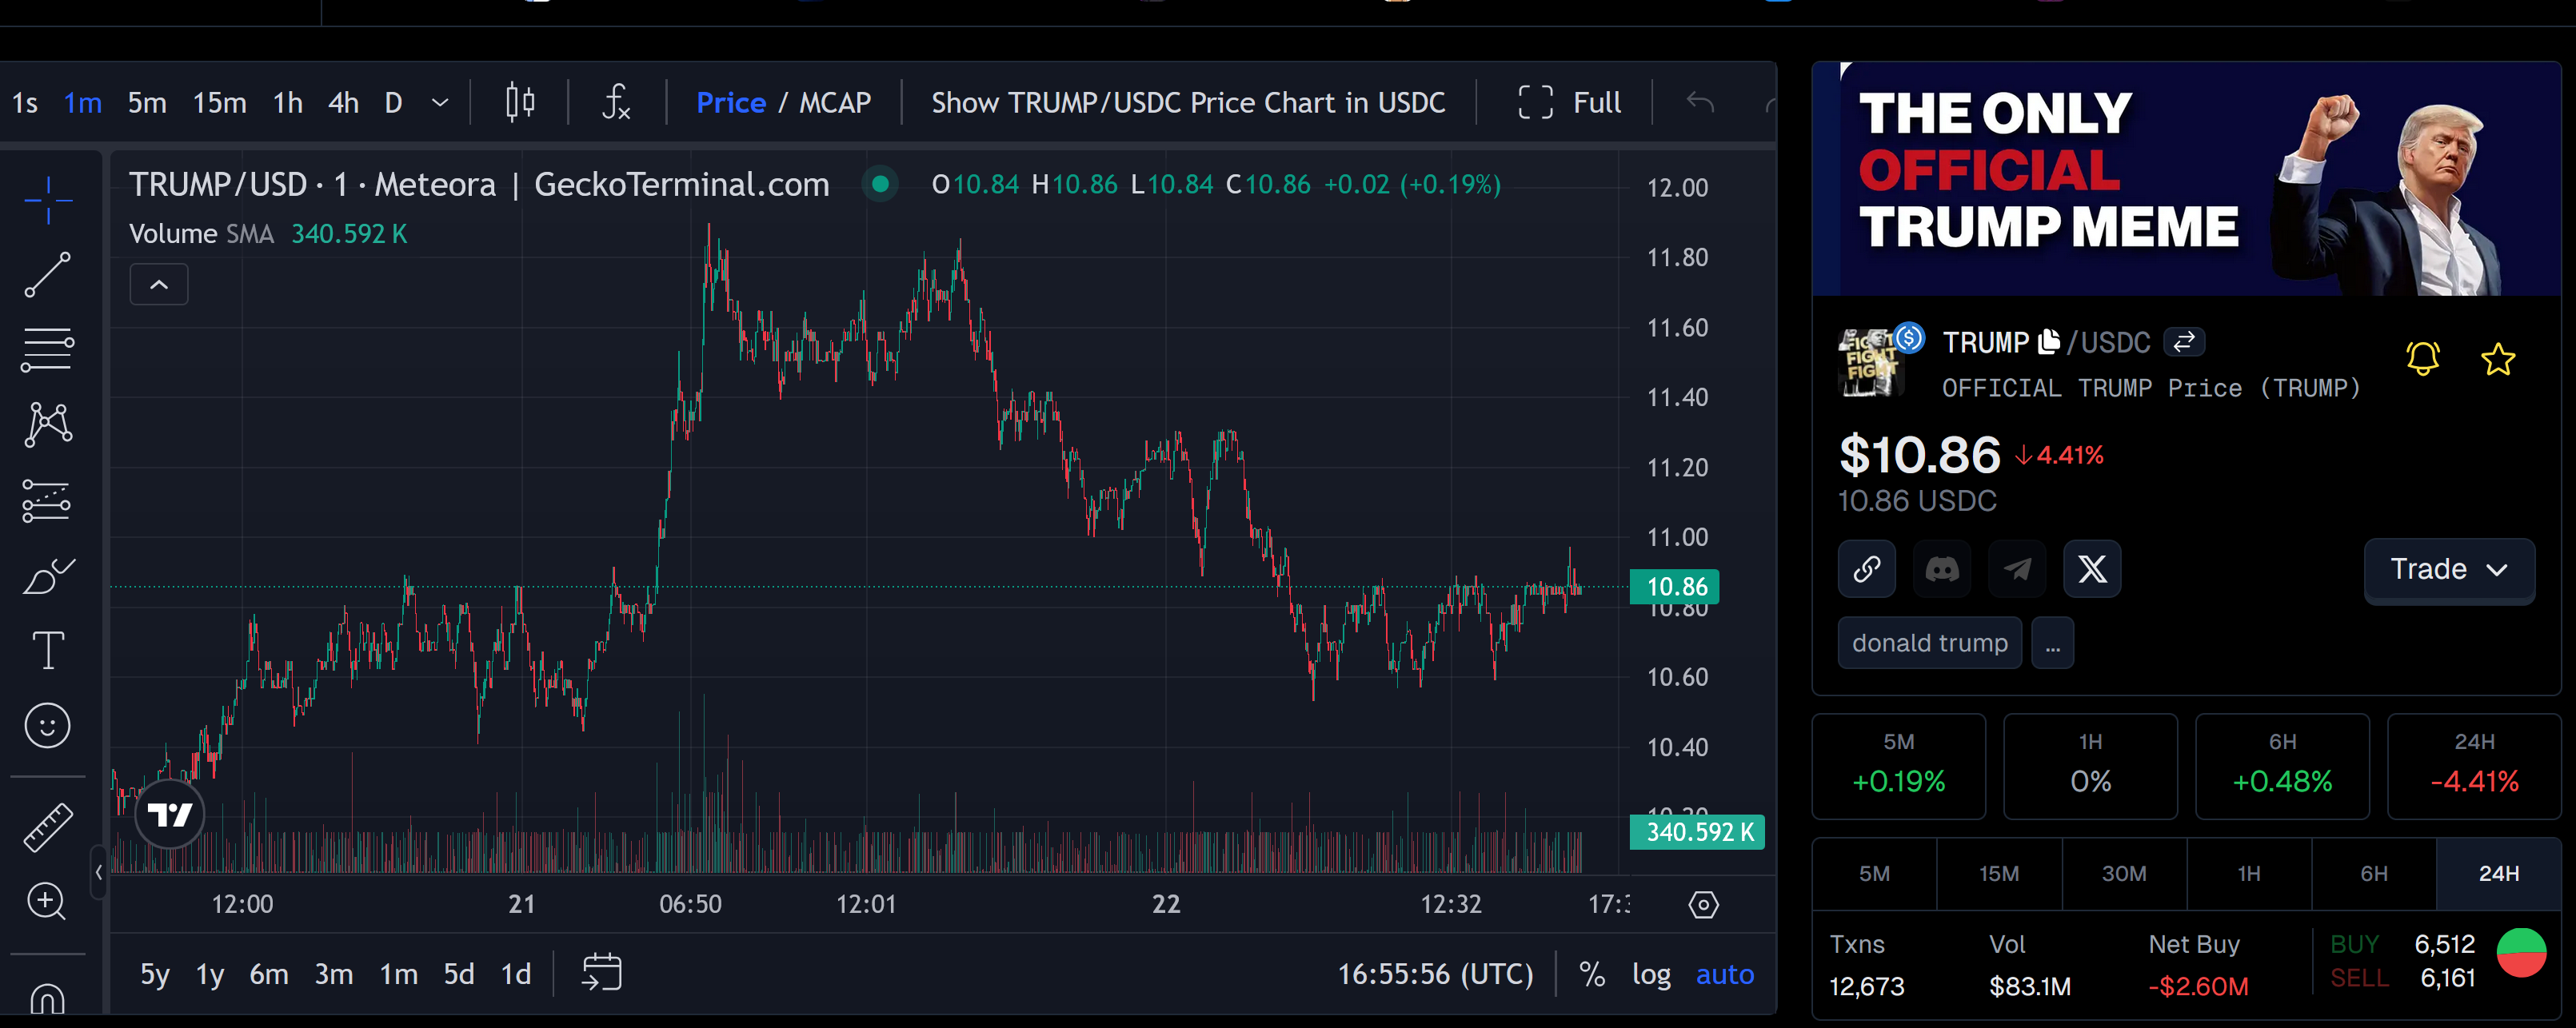Select the crosshair cursor tool

coord(48,200)
